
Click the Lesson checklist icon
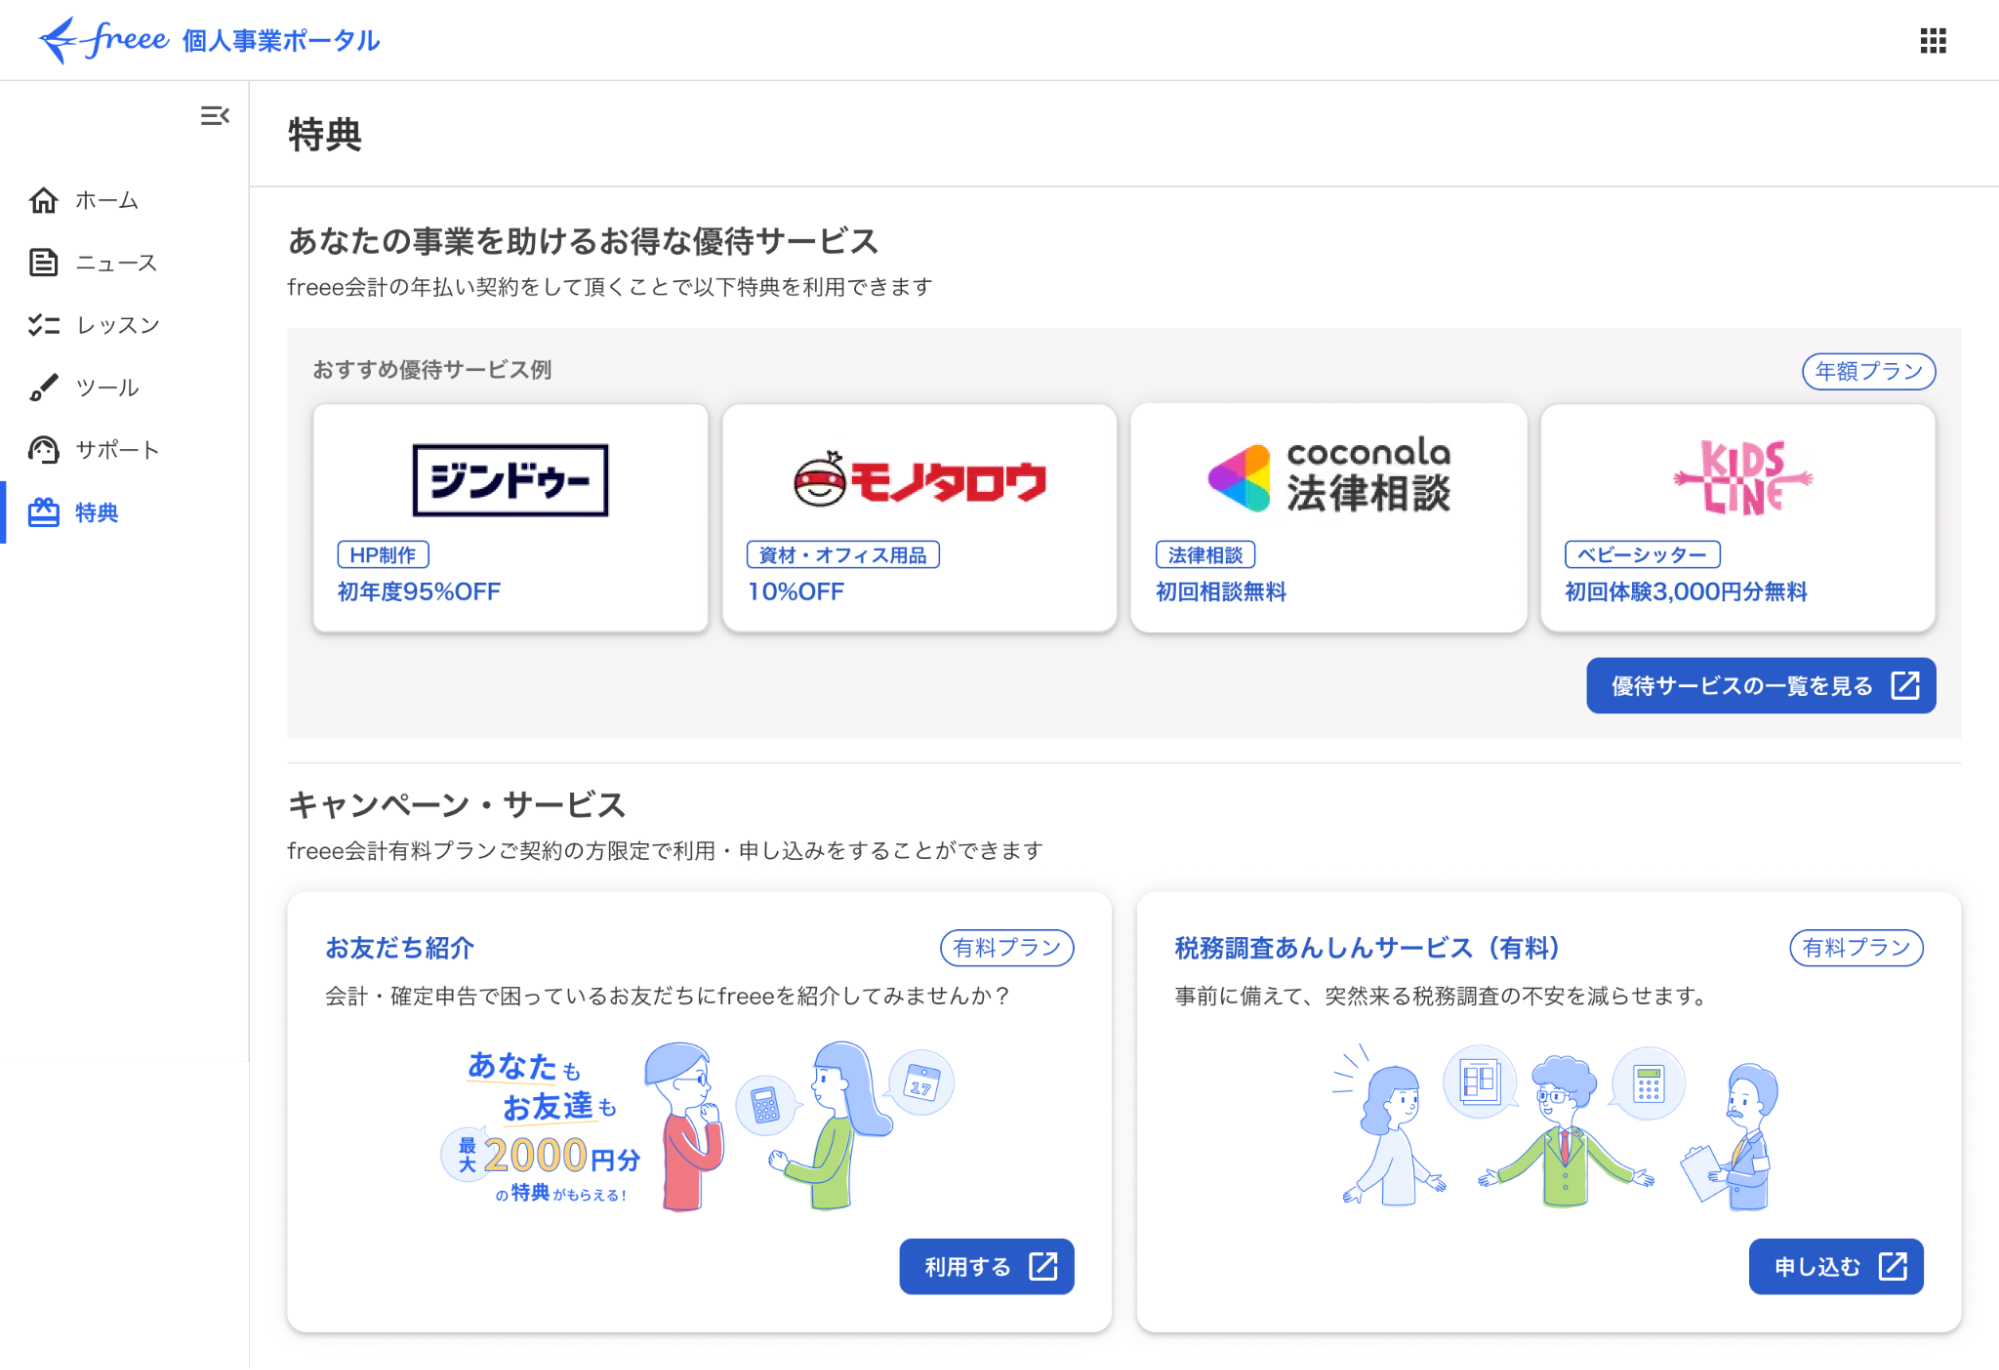click(43, 325)
